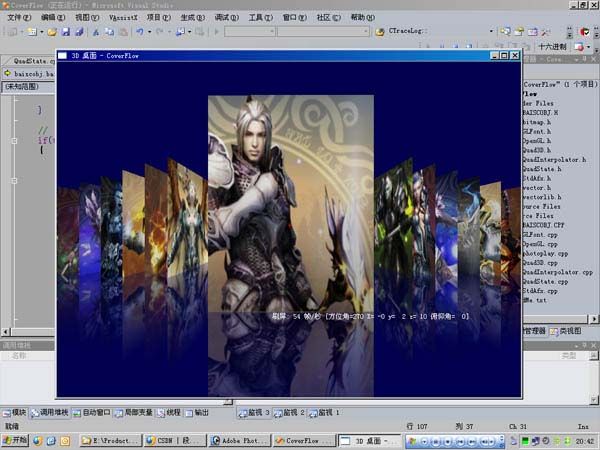Open the CoverFlow Visual Studio taskbar button
The height and width of the screenshot is (450, 600).
click(305, 441)
